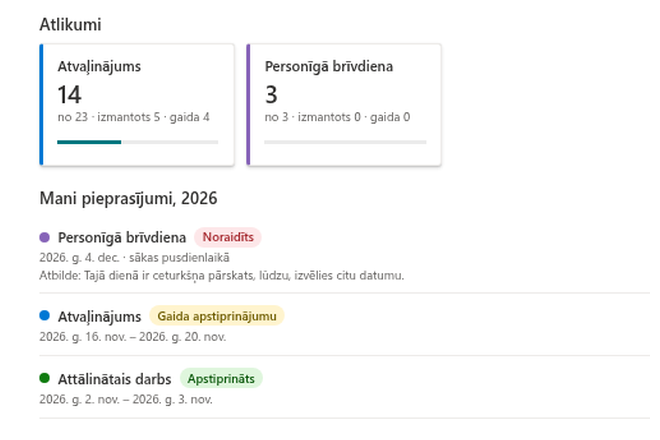Click the Personīgā brīvdiena progress bar
660x440 pixels.
(x=345, y=142)
